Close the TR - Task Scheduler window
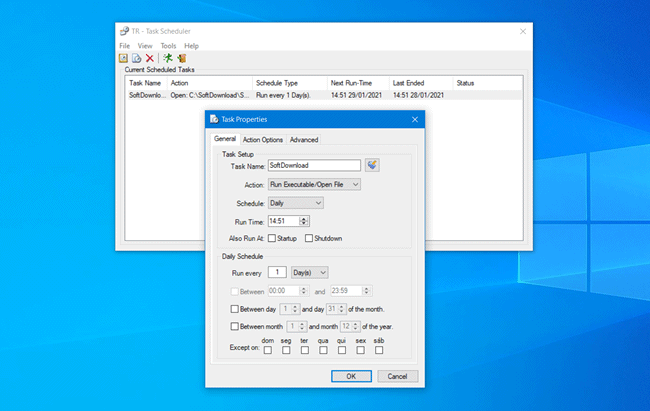650x411 pixels. 523,32
